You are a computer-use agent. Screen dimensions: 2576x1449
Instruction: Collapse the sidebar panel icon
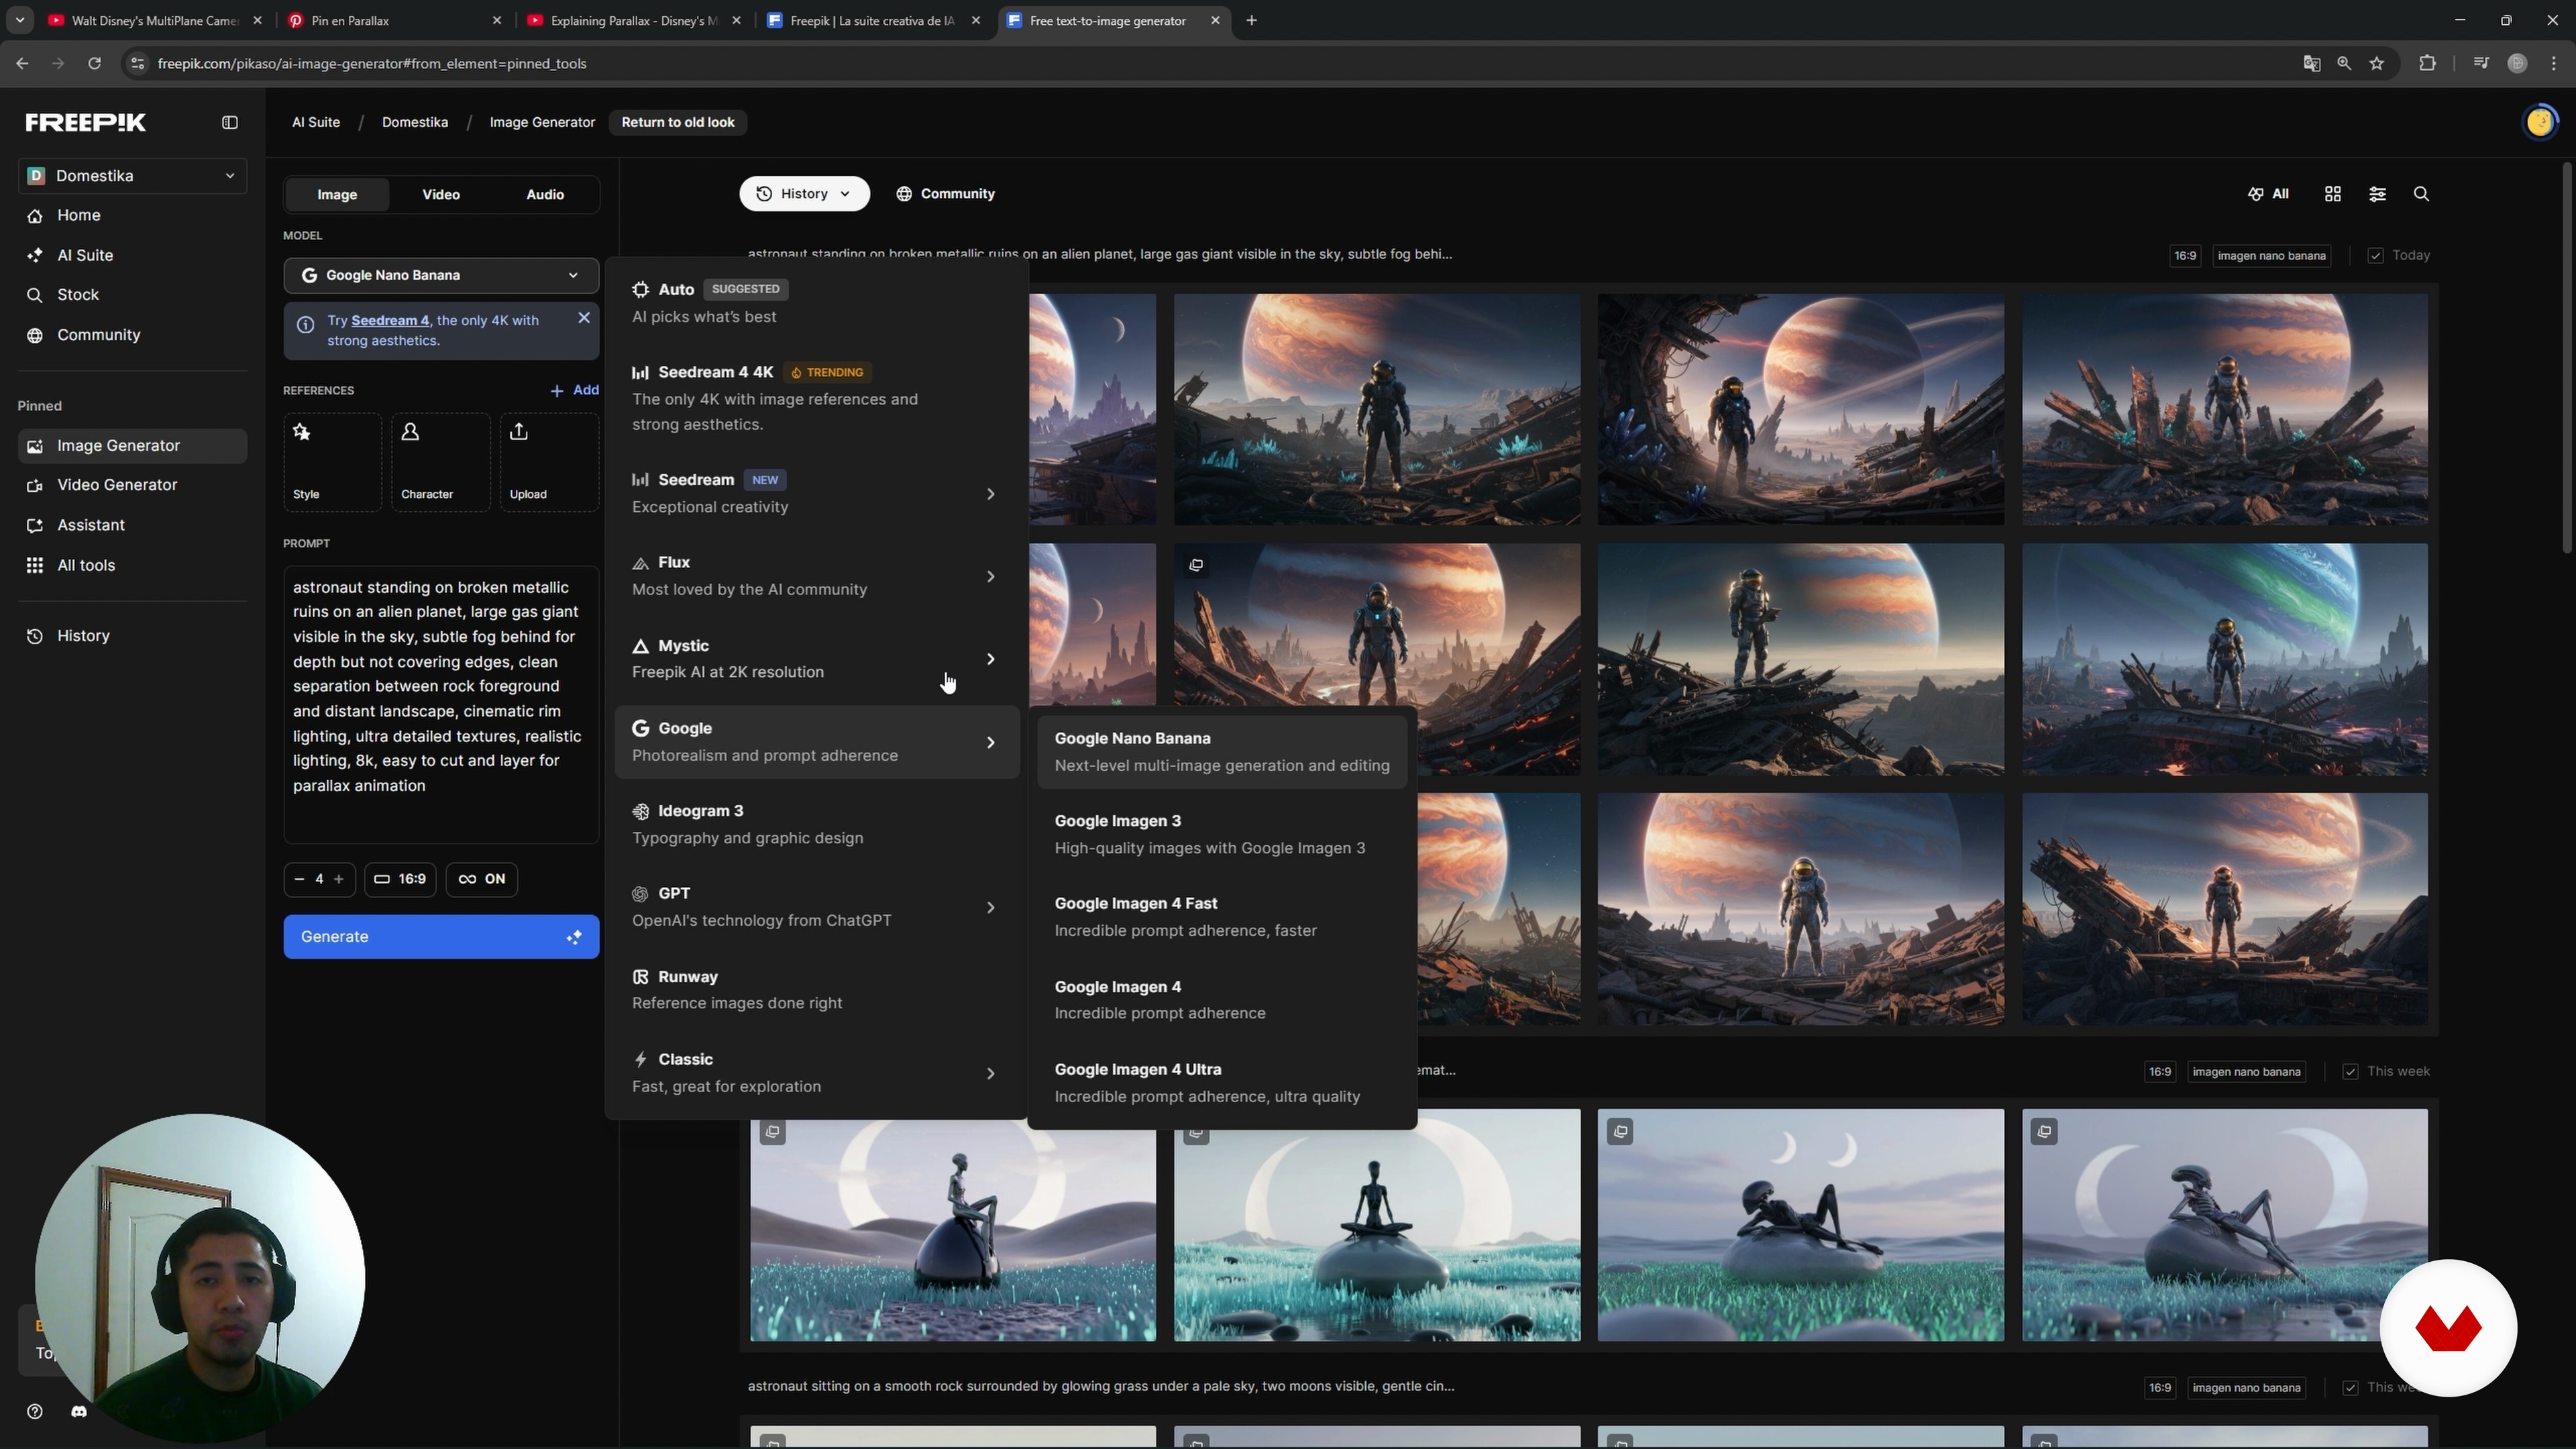click(x=230, y=122)
